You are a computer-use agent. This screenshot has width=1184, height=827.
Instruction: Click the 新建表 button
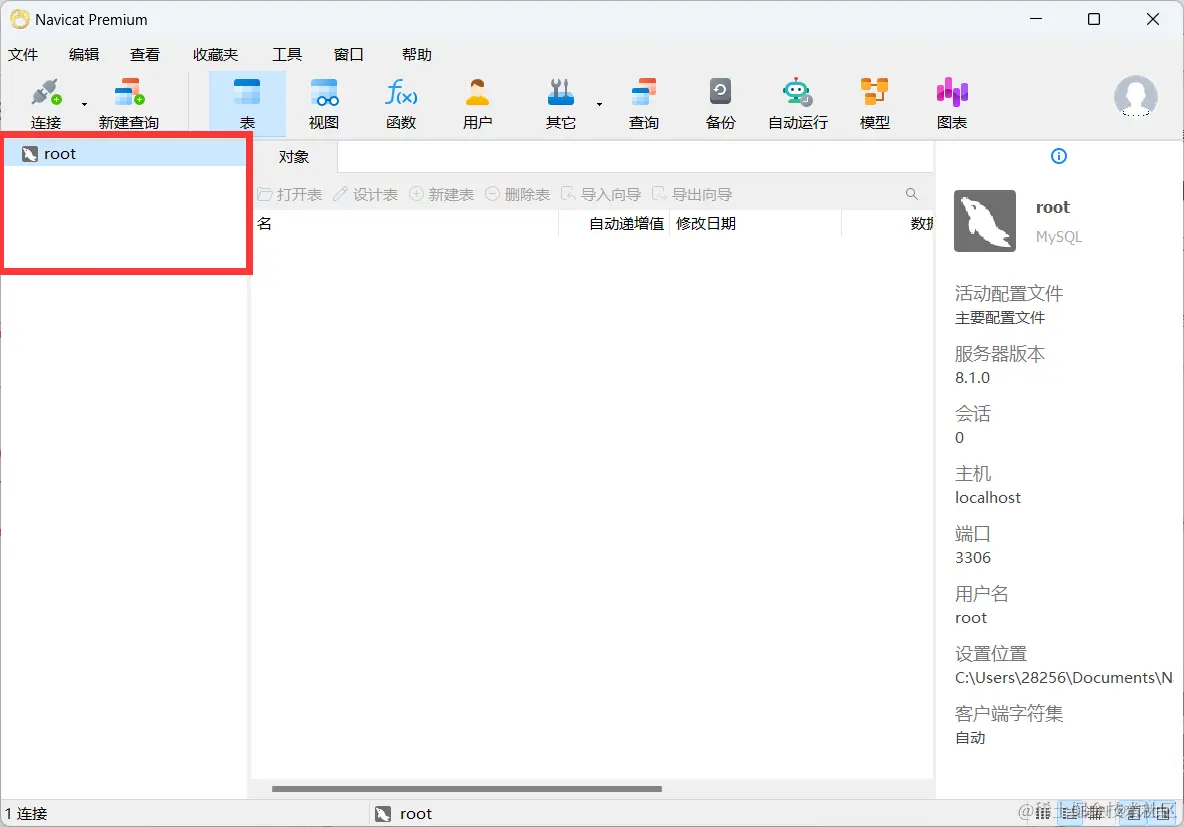click(x=442, y=194)
